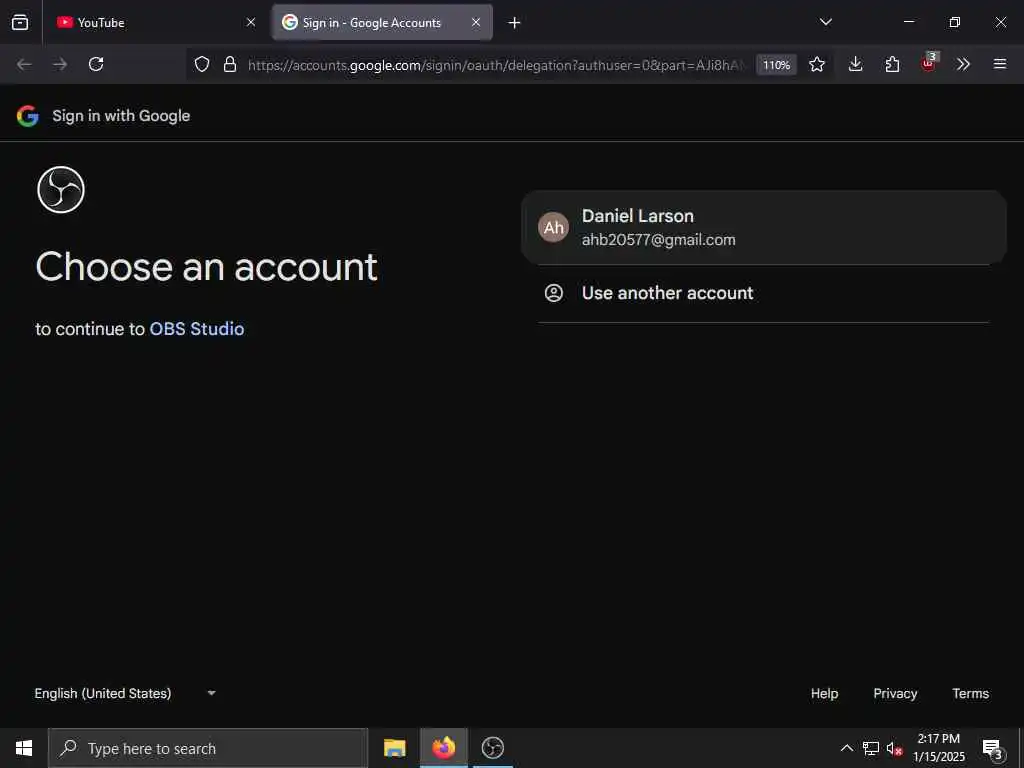Show site security padlock info

230,64
